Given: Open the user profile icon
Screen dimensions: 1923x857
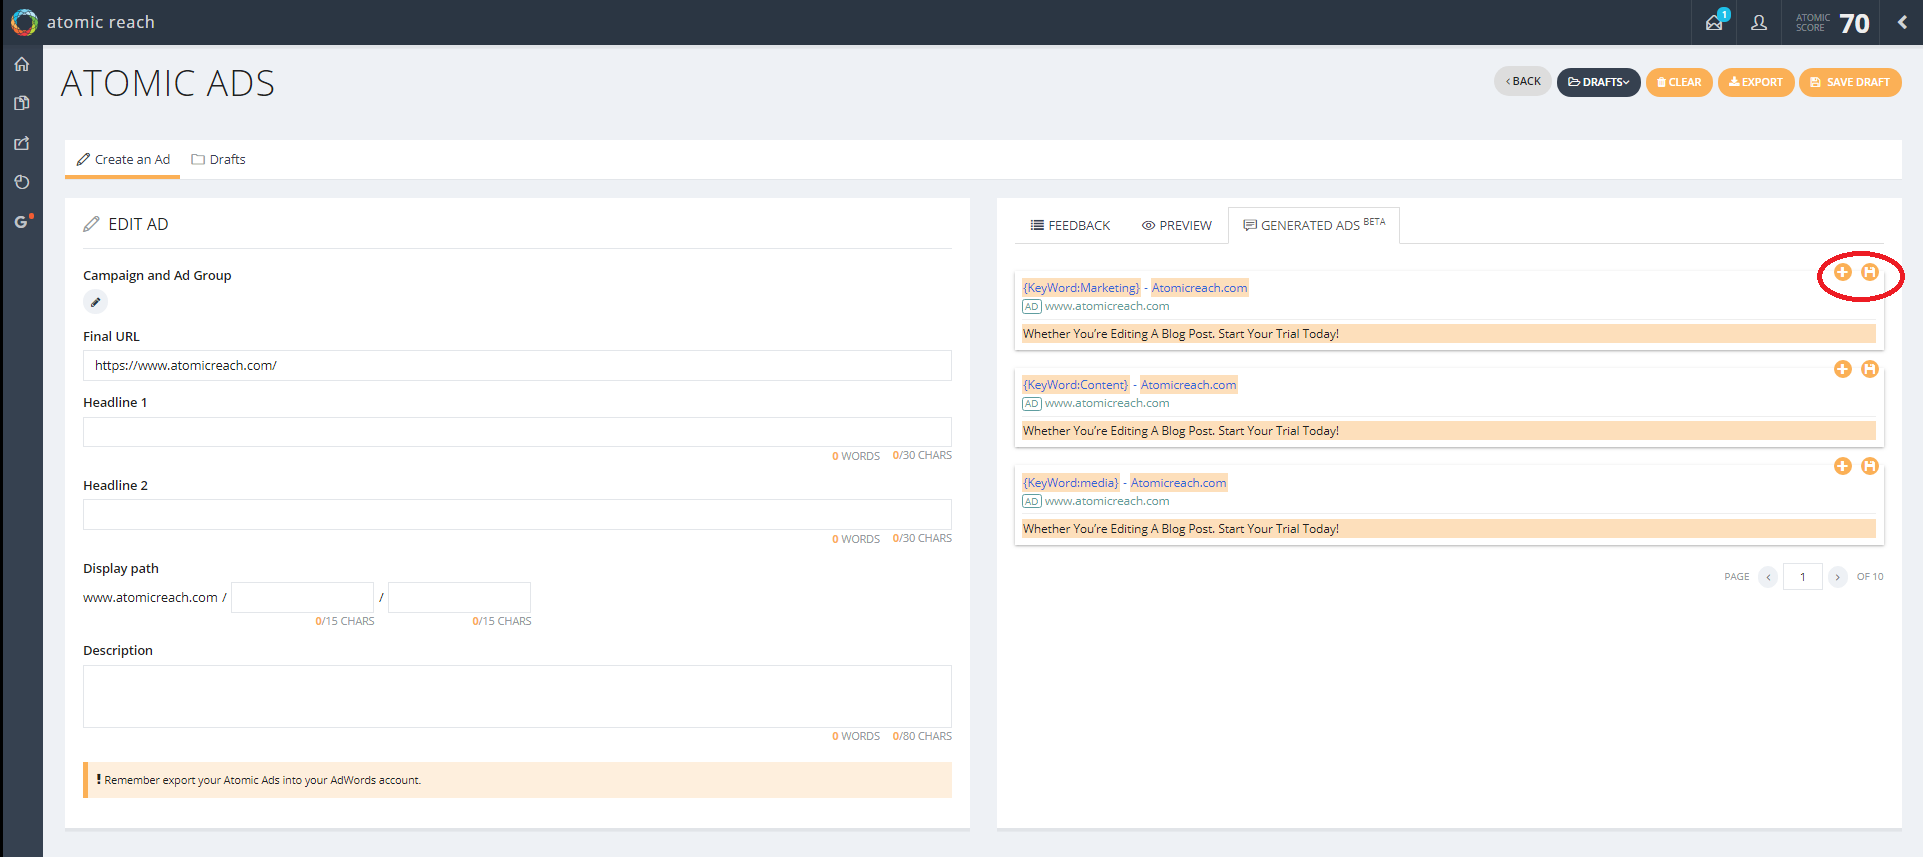Looking at the screenshot, I should [x=1759, y=22].
